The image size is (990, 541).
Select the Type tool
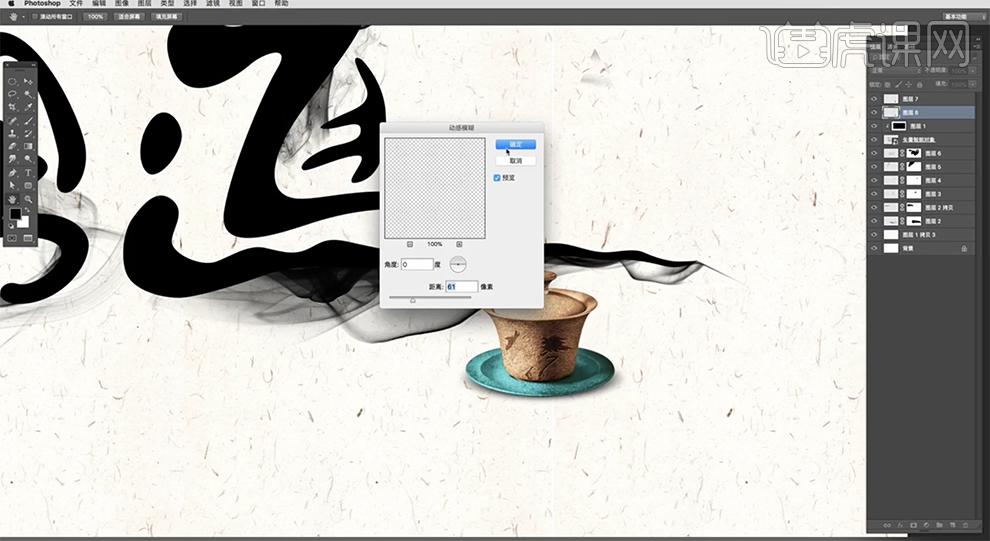click(28, 173)
